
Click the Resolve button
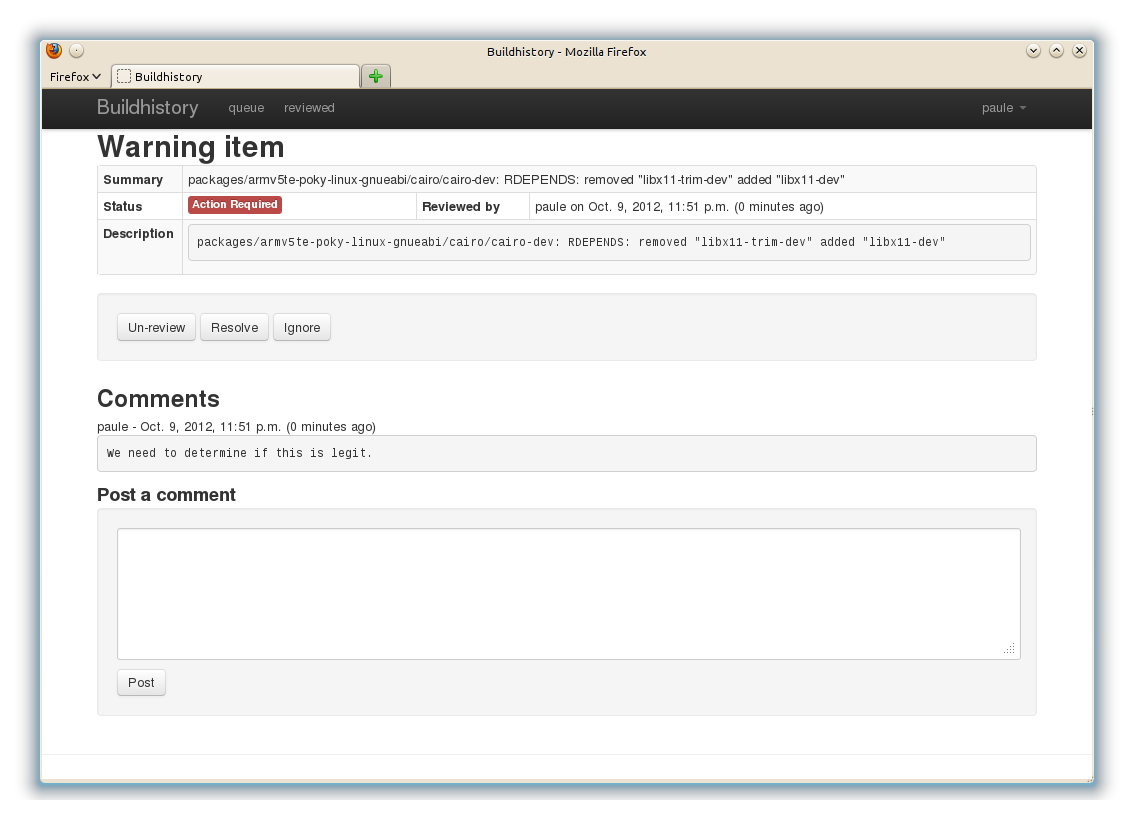pos(234,328)
